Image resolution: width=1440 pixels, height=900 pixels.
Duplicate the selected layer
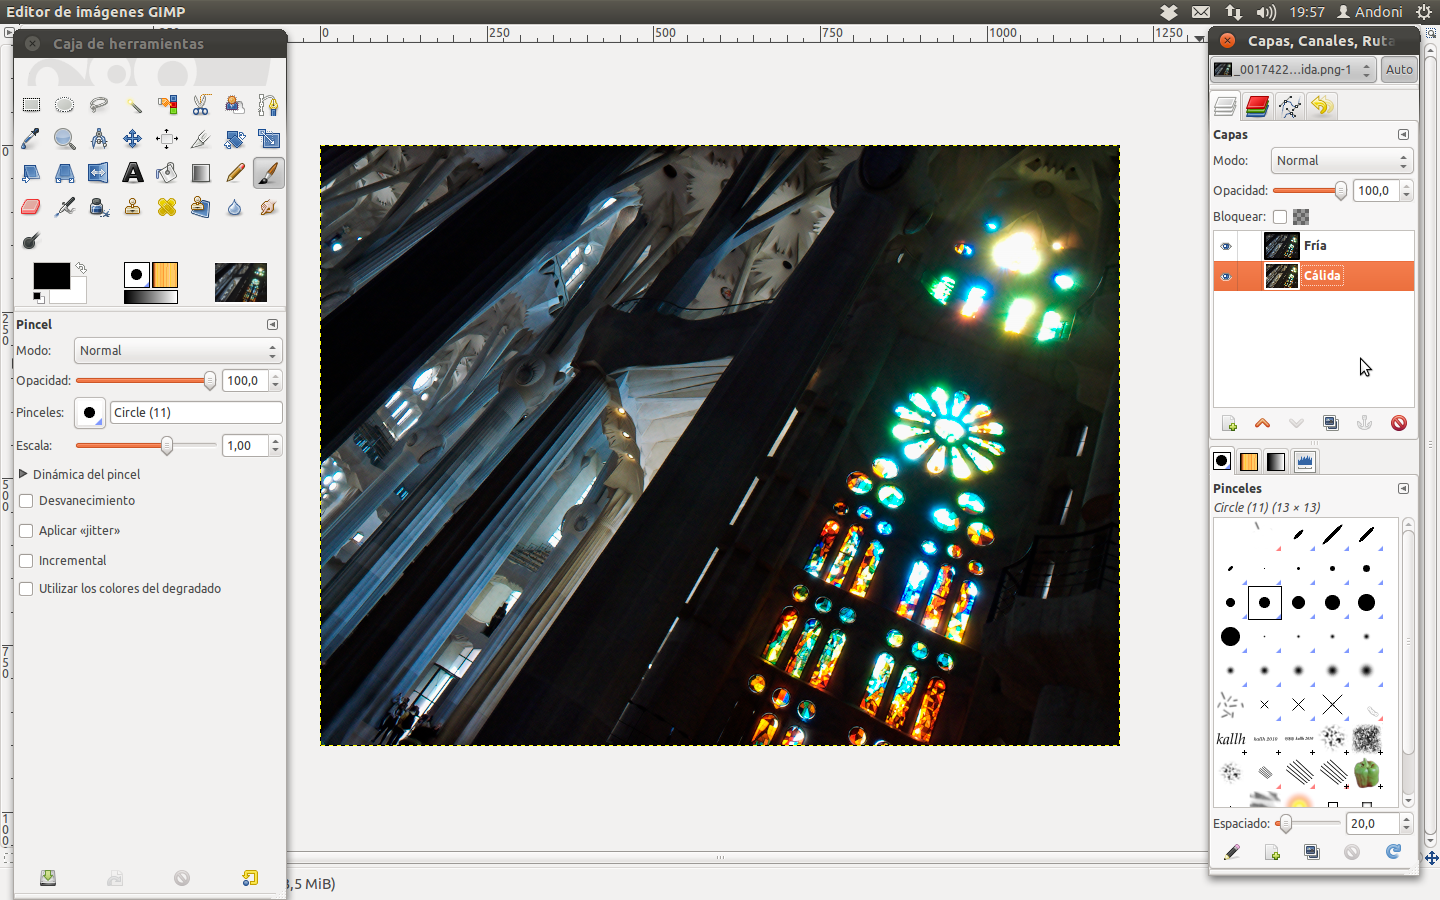1331,424
